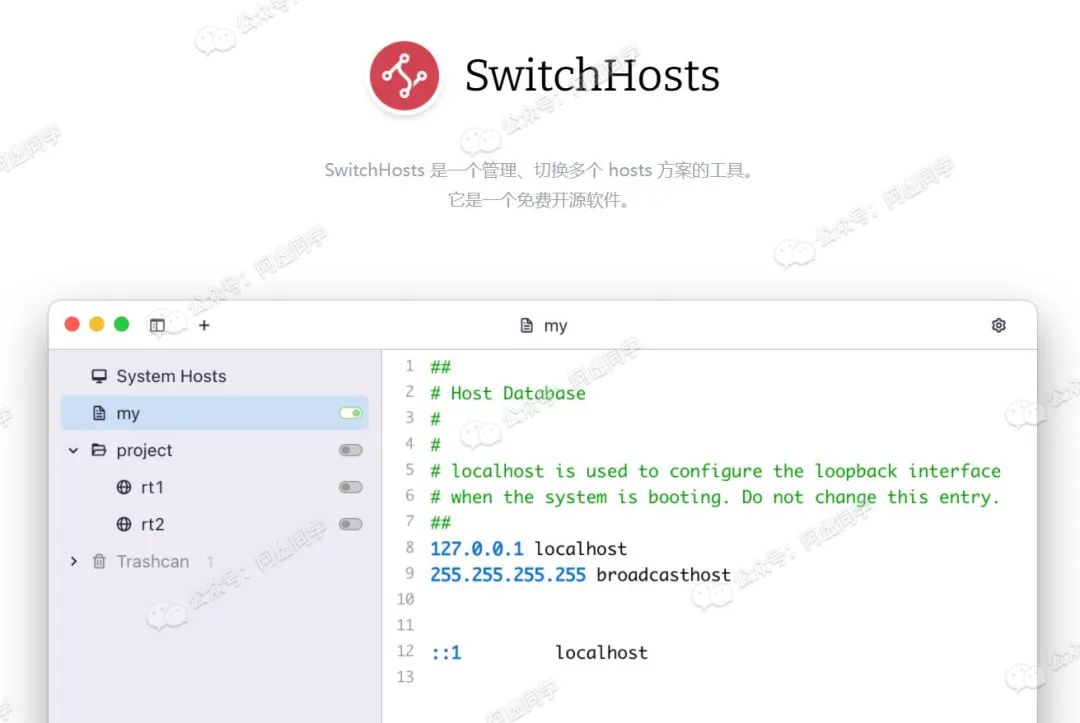Click the Chinese description line beginning SwitchHosts
Image resolution: width=1080 pixels, height=723 pixels.
coord(539,169)
